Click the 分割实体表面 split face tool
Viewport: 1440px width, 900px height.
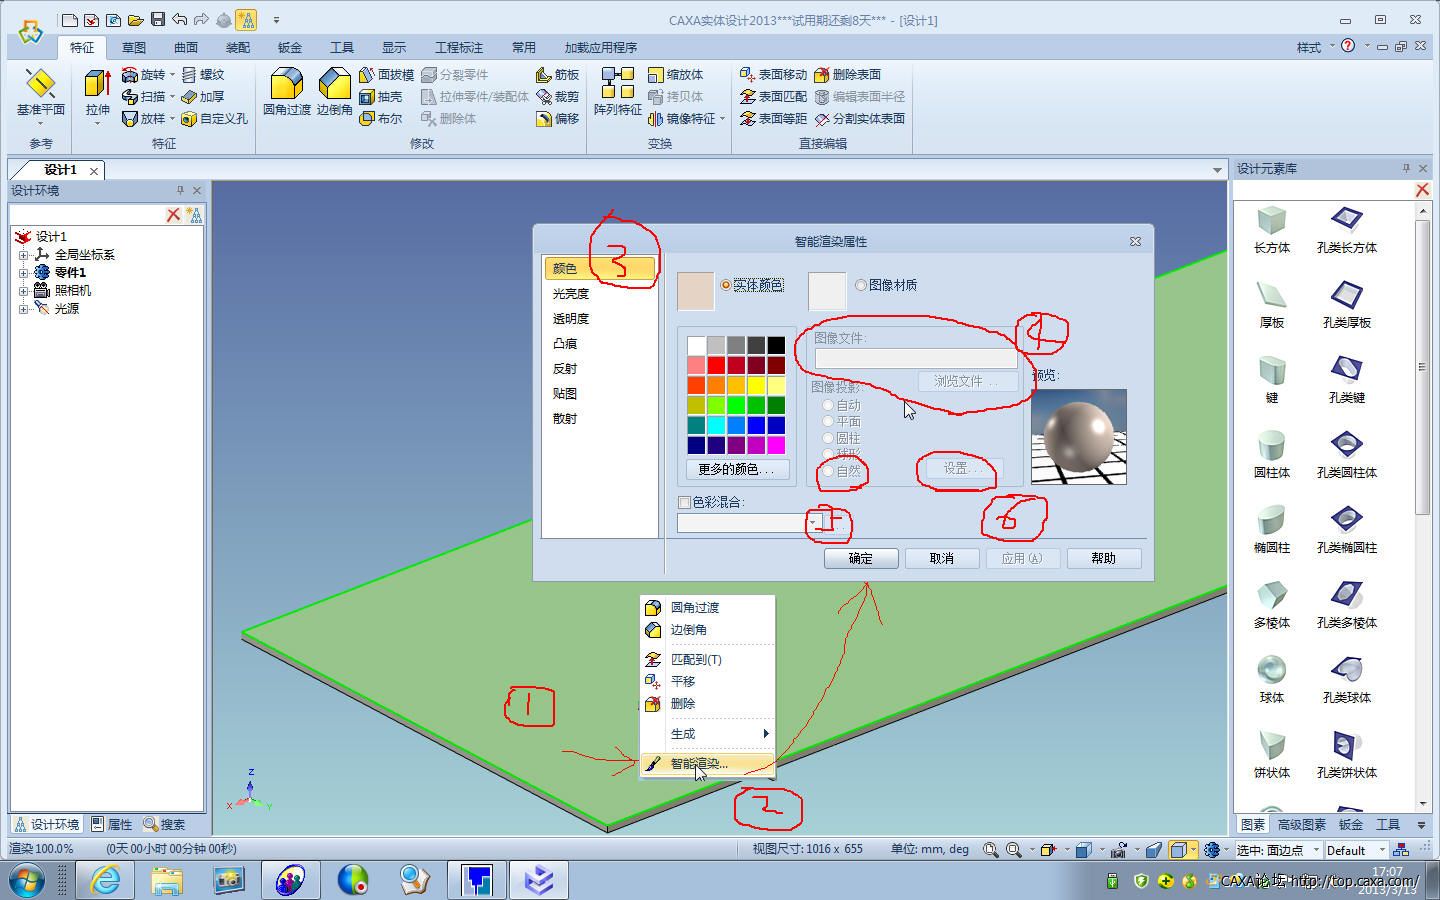pyautogui.click(x=859, y=119)
